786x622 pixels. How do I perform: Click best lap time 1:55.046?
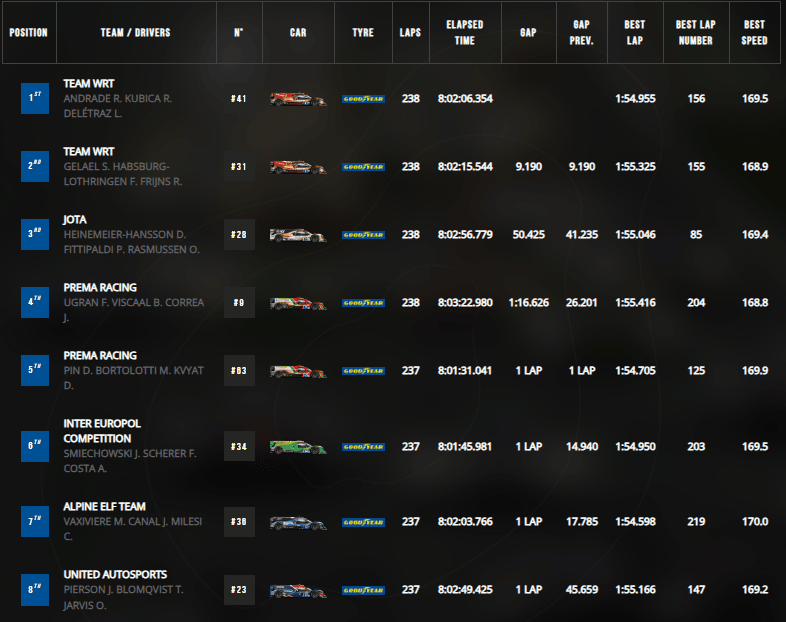[x=635, y=235]
